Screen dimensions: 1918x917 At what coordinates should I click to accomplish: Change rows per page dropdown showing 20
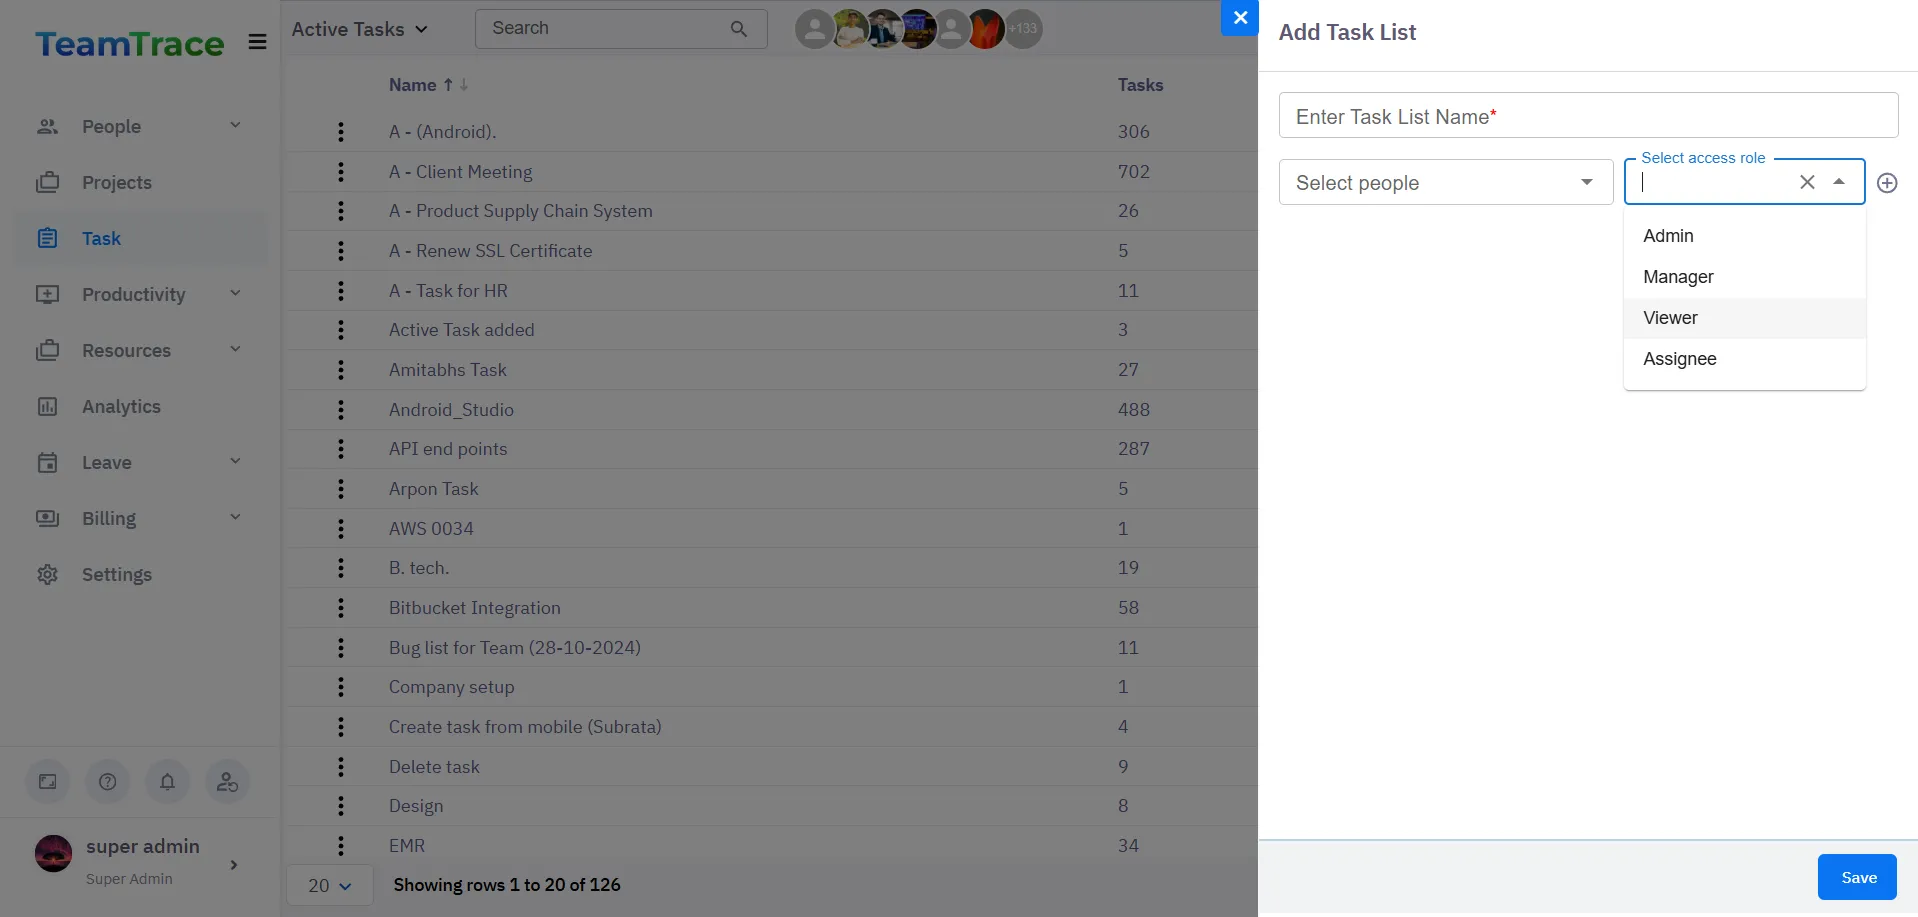[x=329, y=886]
